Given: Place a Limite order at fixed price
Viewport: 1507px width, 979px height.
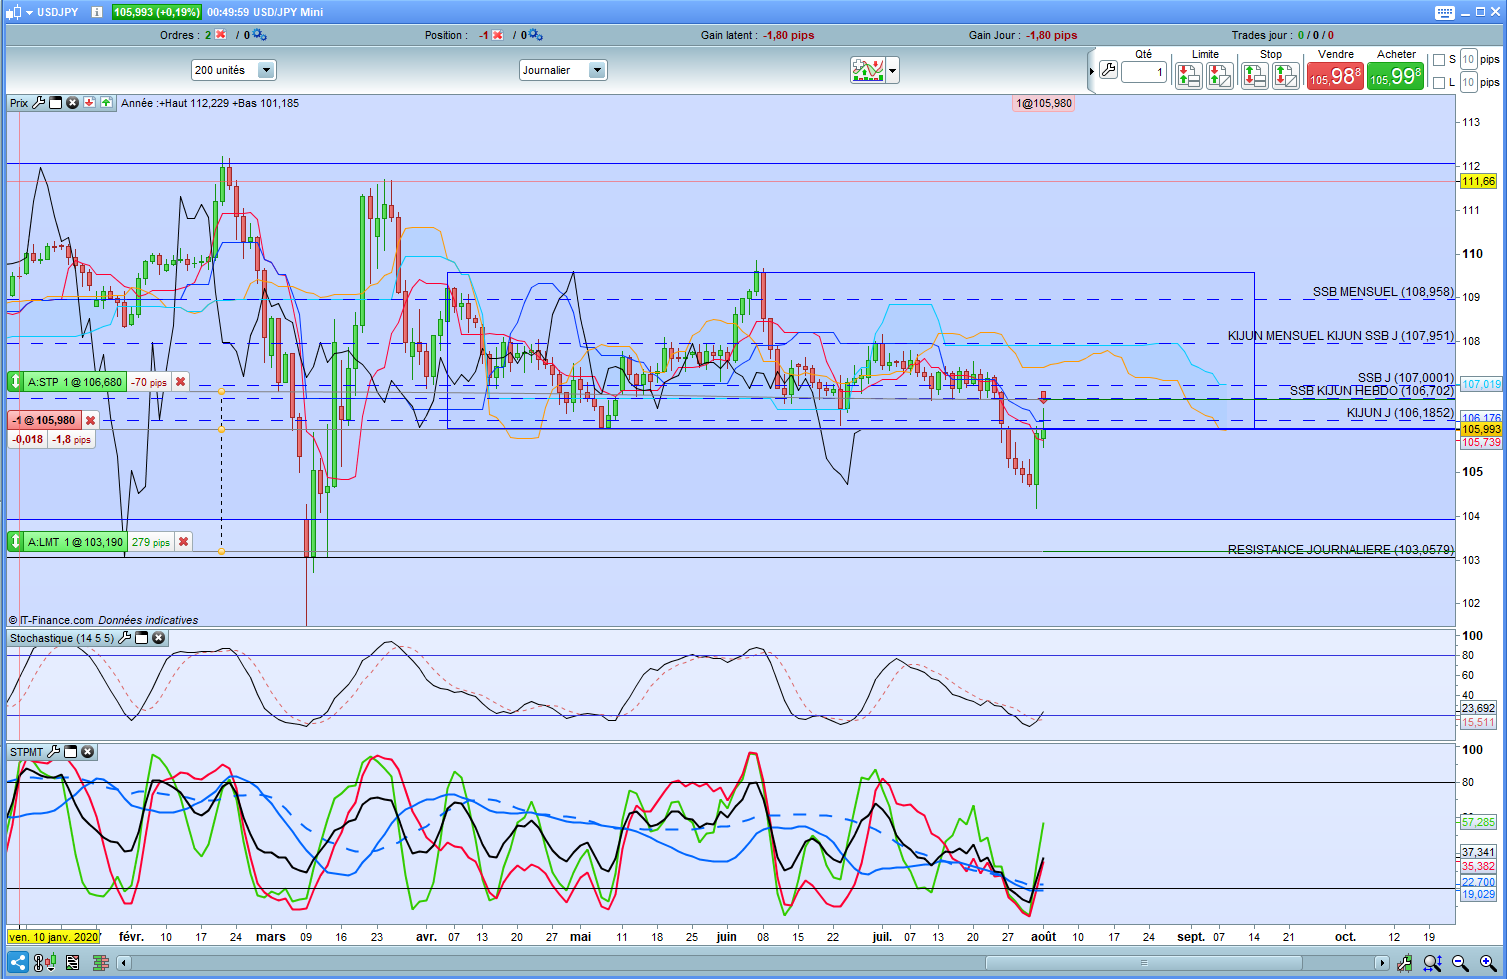Looking at the screenshot, I should point(1189,75).
